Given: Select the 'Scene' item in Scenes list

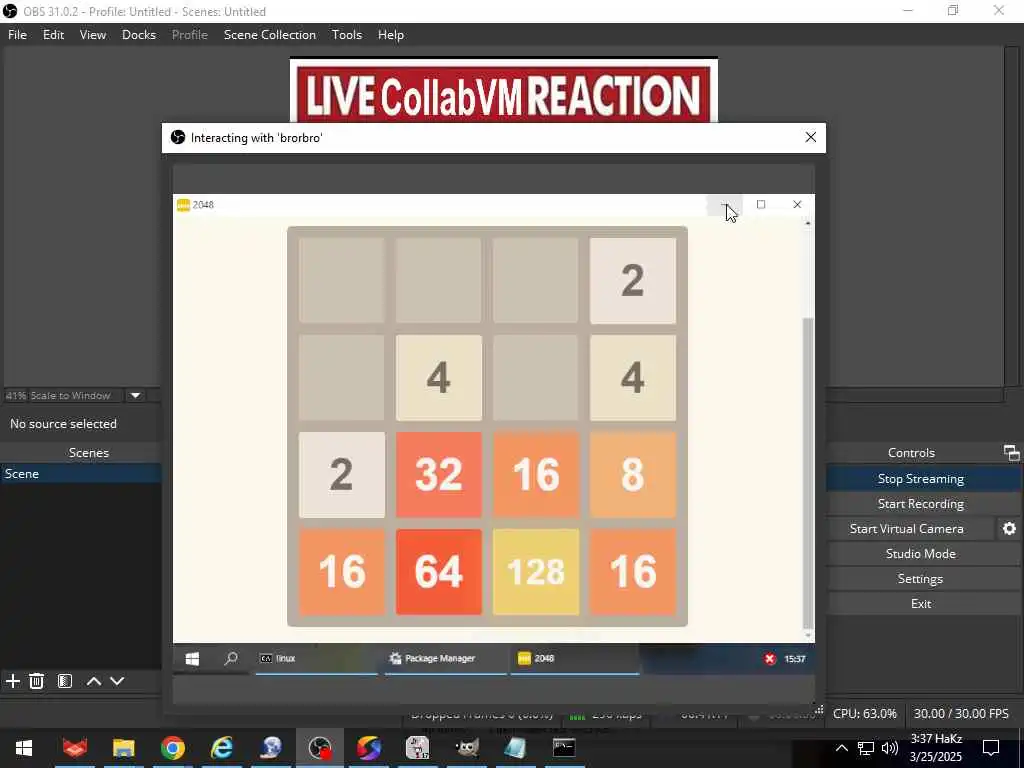Looking at the screenshot, I should [x=81, y=473].
